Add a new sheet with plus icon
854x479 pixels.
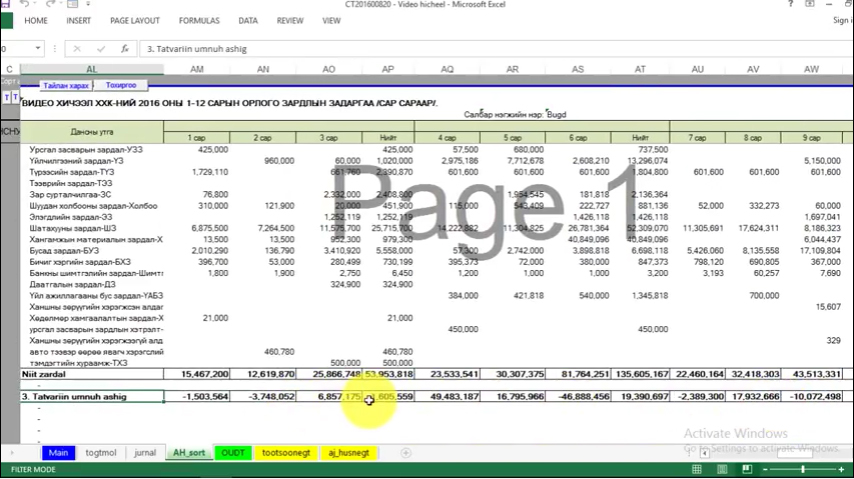(x=405, y=453)
